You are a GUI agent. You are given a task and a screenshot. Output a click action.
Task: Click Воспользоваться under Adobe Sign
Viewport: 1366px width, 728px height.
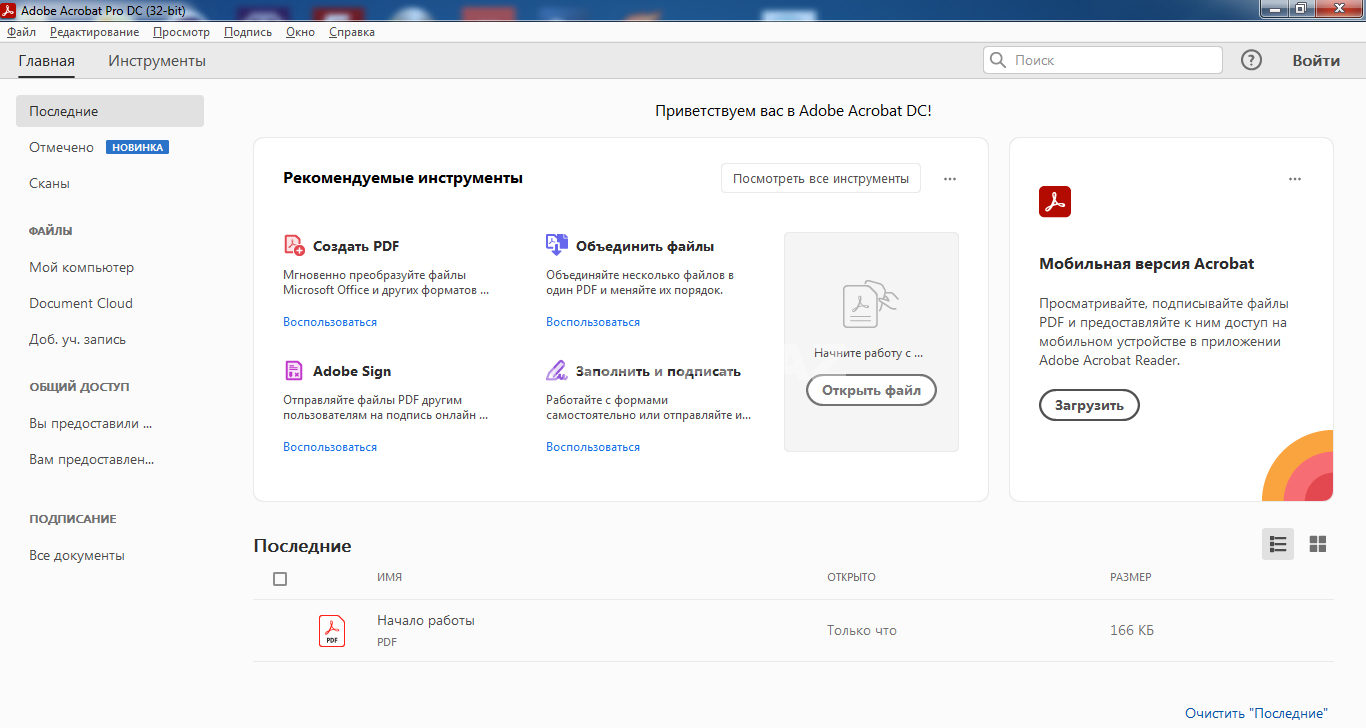(330, 447)
